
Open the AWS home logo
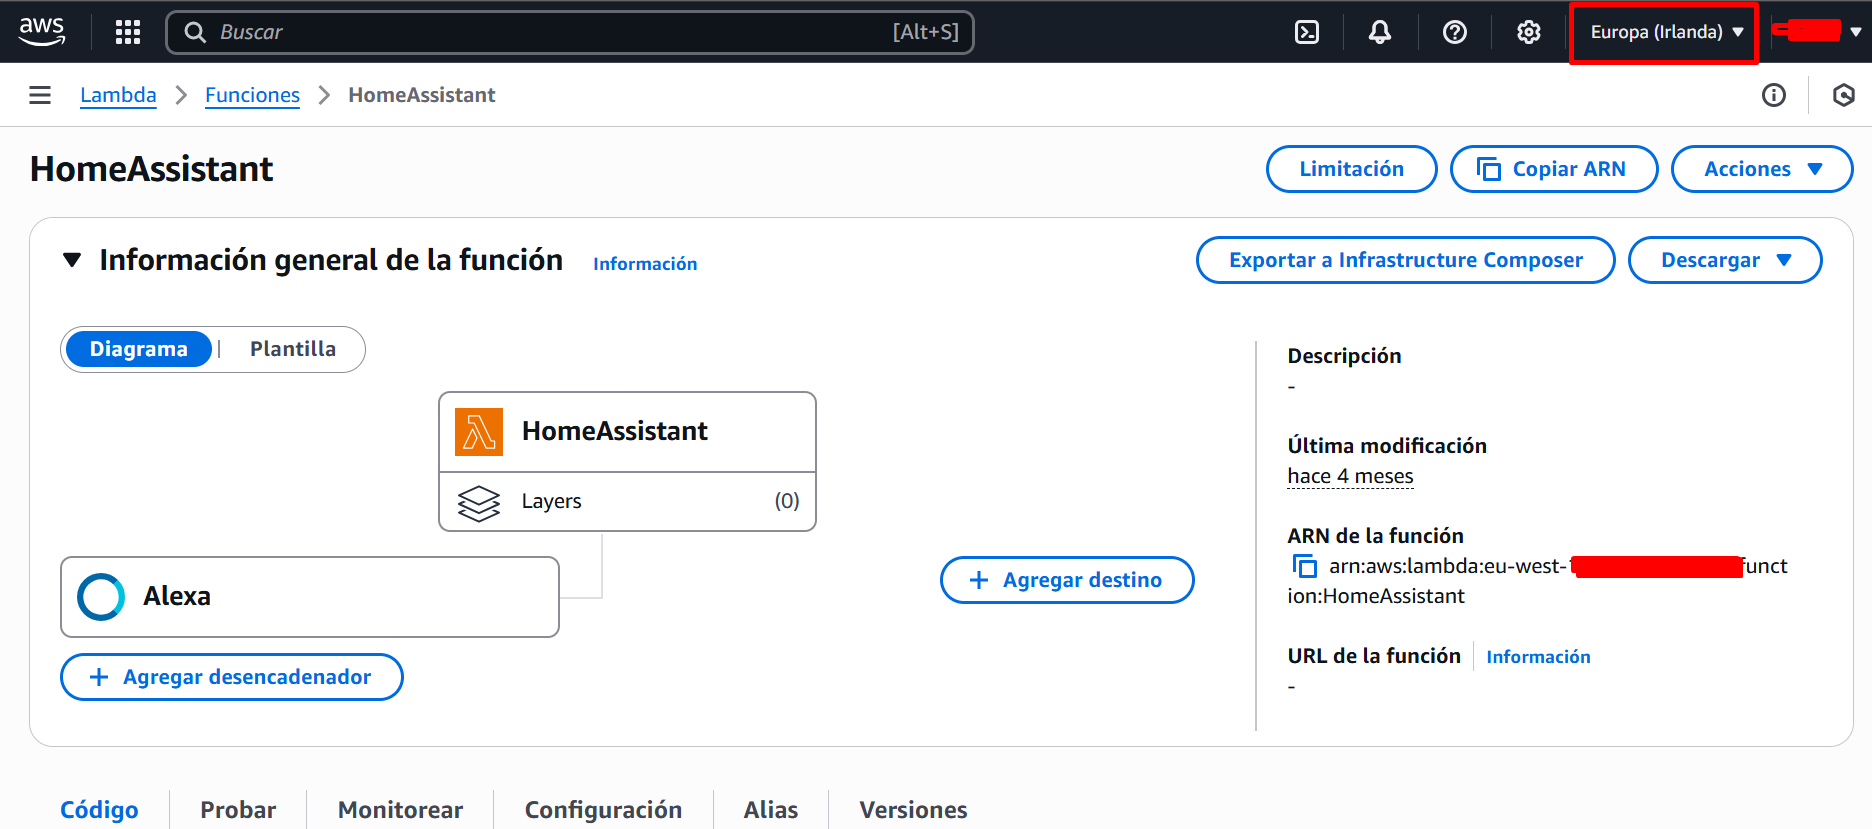coord(42,31)
